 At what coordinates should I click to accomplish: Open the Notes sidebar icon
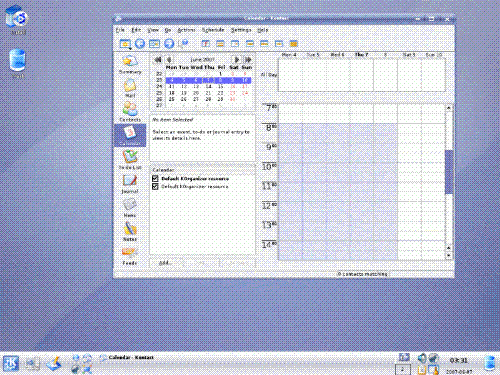click(x=130, y=231)
